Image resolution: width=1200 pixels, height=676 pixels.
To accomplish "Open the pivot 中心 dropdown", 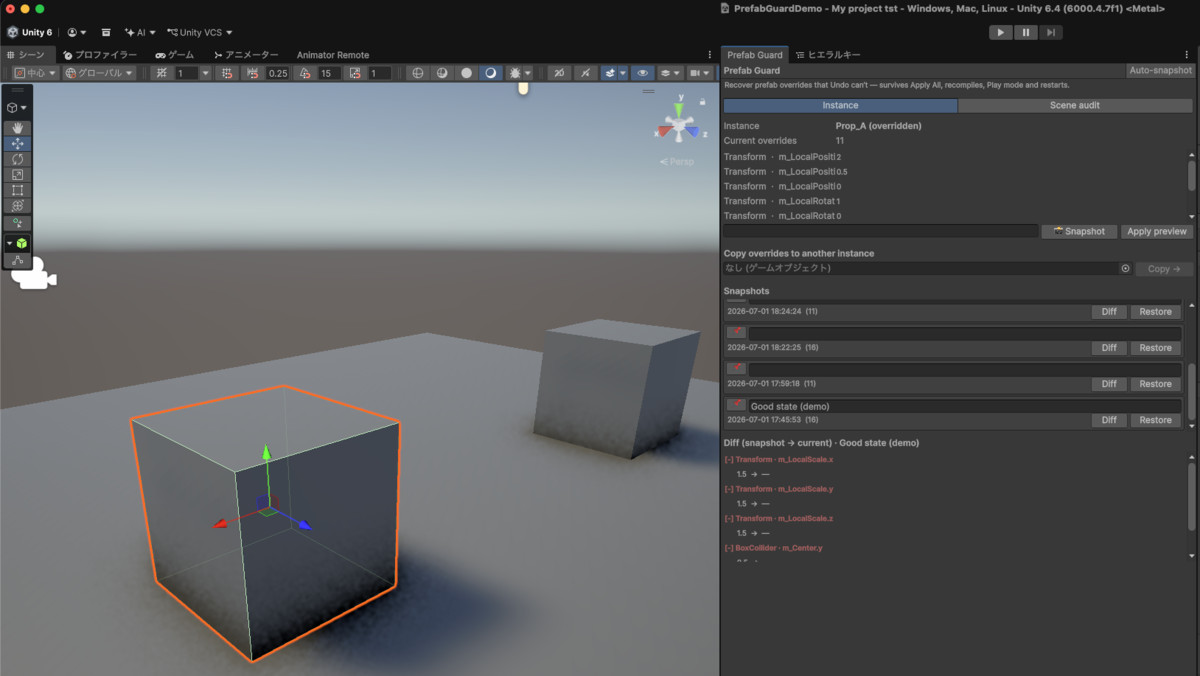I will pos(35,73).
